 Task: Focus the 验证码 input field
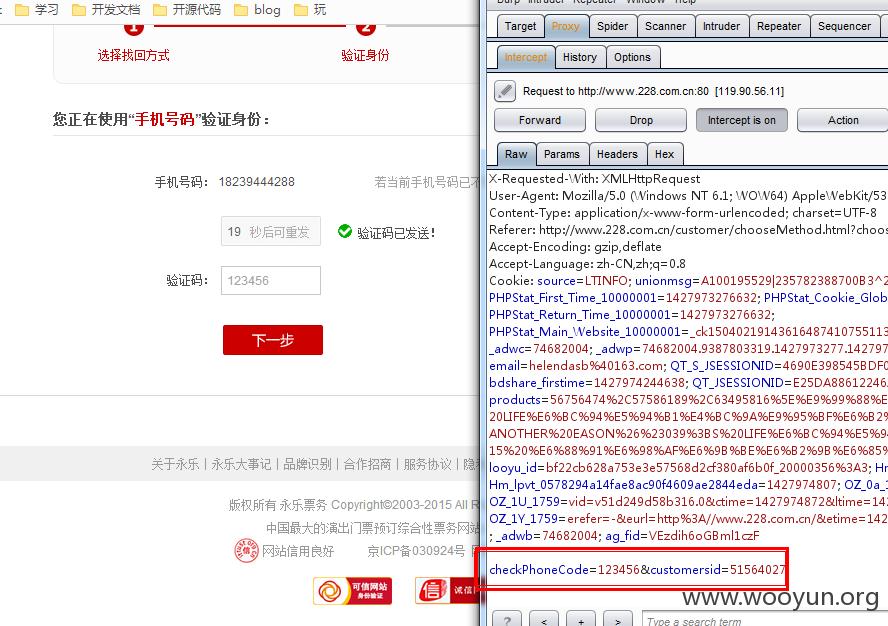[271, 280]
